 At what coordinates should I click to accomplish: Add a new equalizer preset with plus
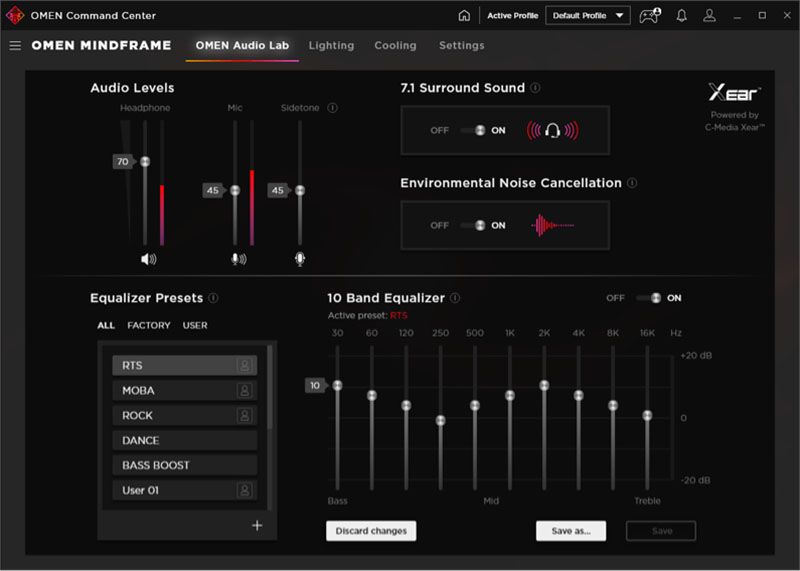tap(257, 525)
